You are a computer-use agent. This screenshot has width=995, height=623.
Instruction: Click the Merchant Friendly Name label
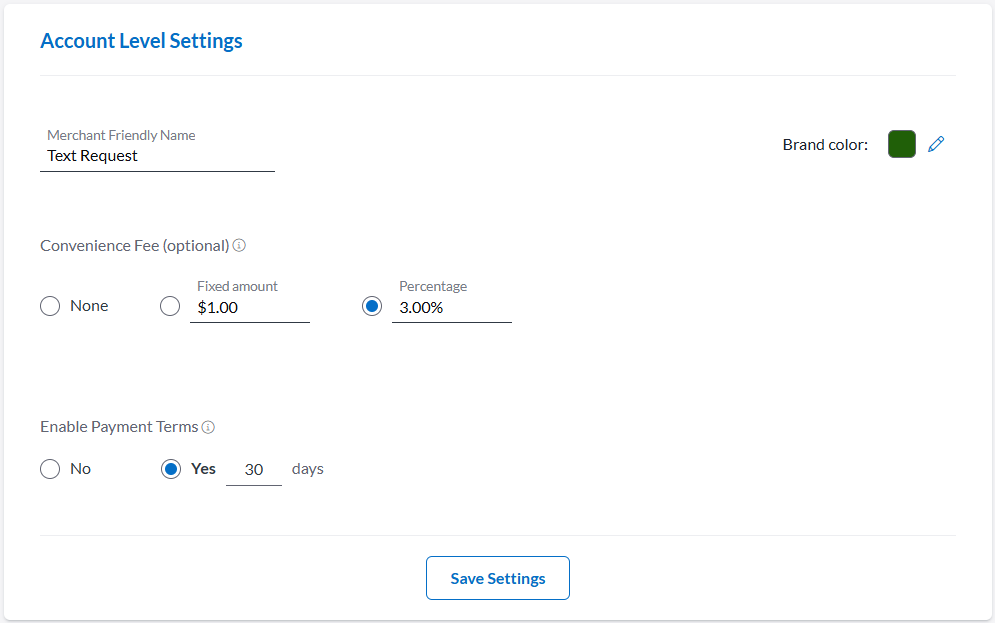click(x=121, y=135)
